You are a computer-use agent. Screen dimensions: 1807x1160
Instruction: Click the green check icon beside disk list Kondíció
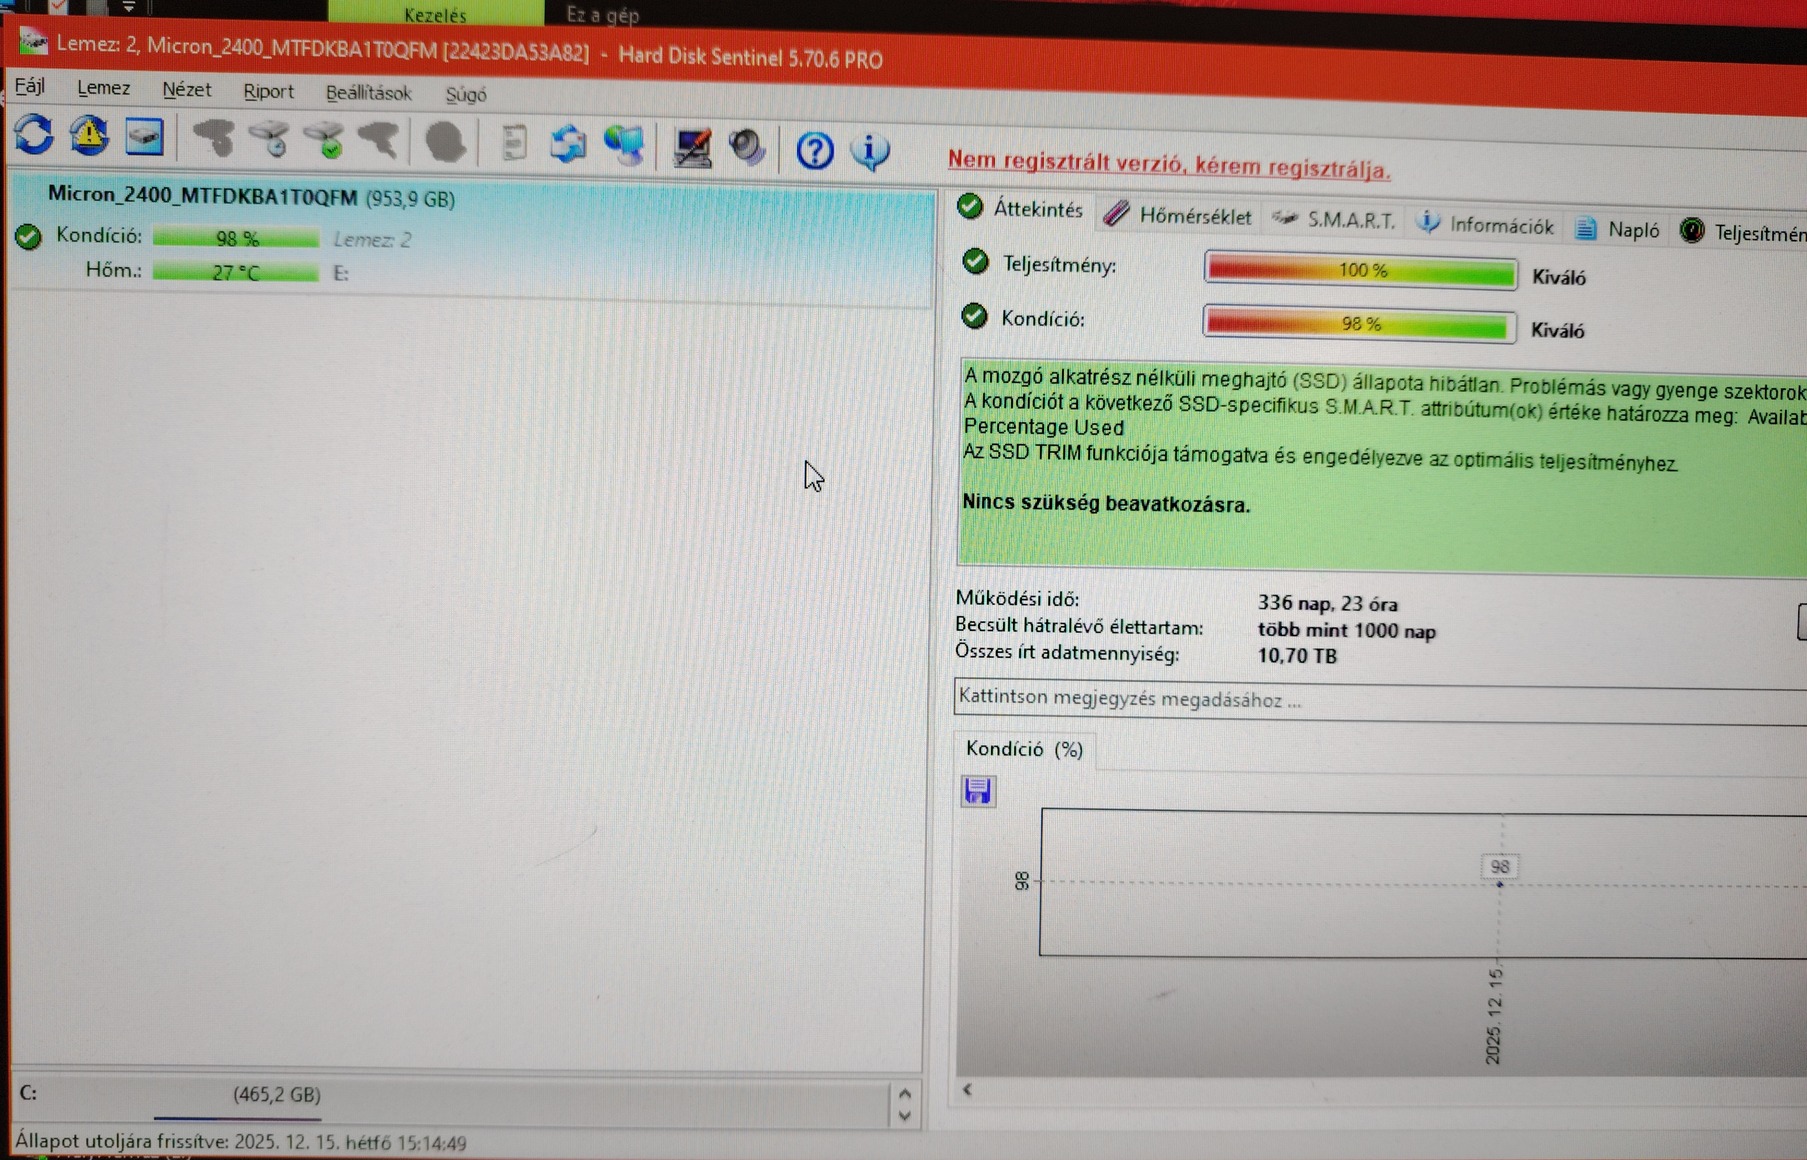tap(29, 236)
